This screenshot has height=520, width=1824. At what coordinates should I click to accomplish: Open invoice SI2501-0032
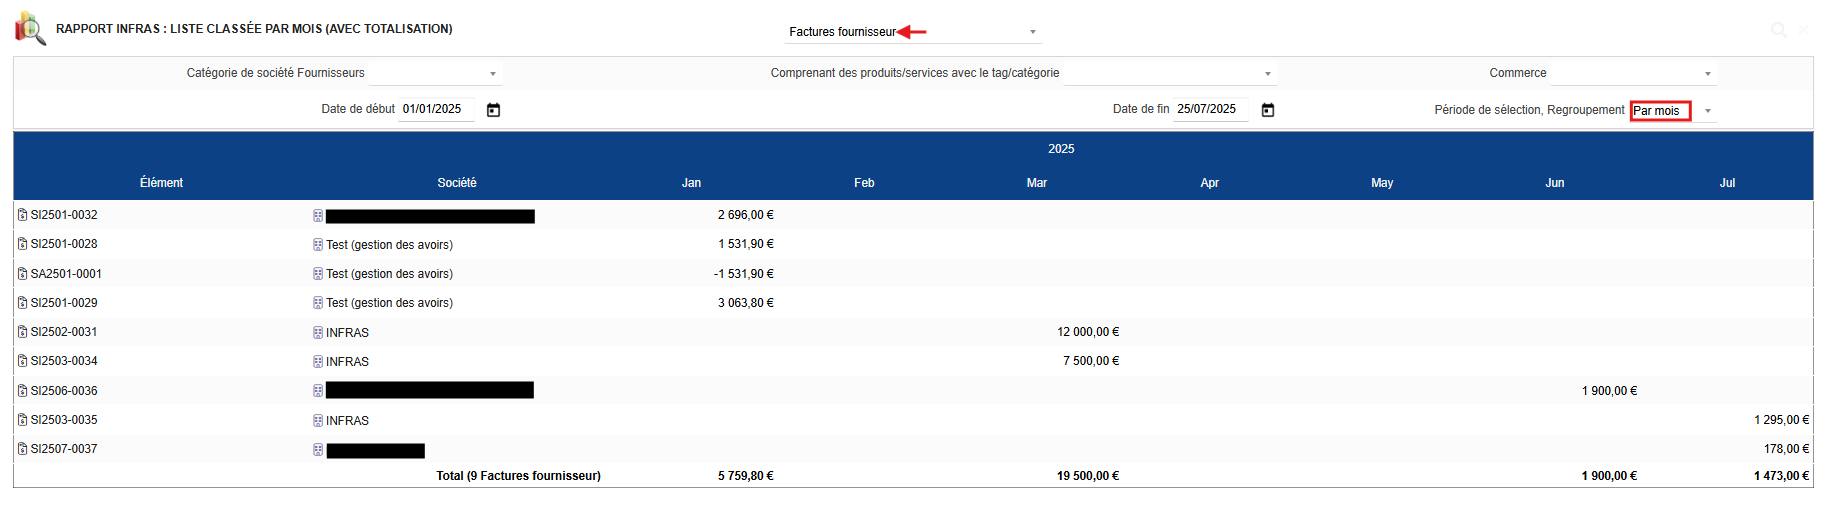click(64, 215)
